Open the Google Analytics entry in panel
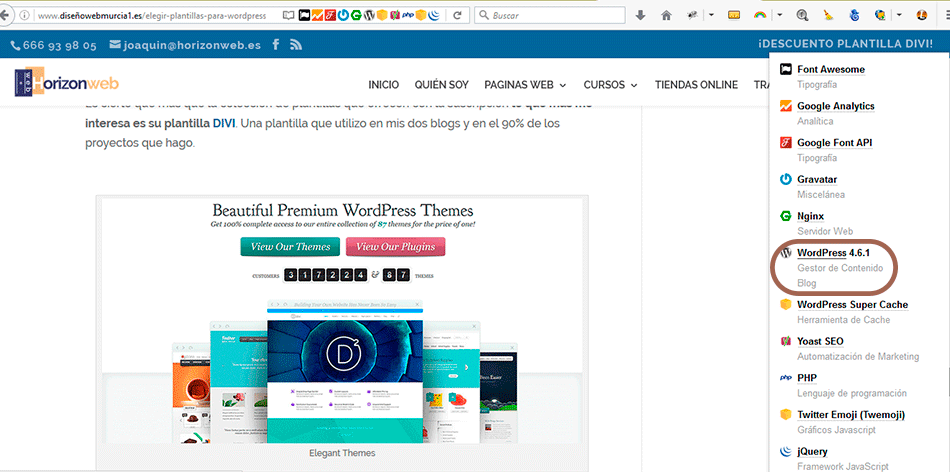The width and height of the screenshot is (950, 472). 835,106
